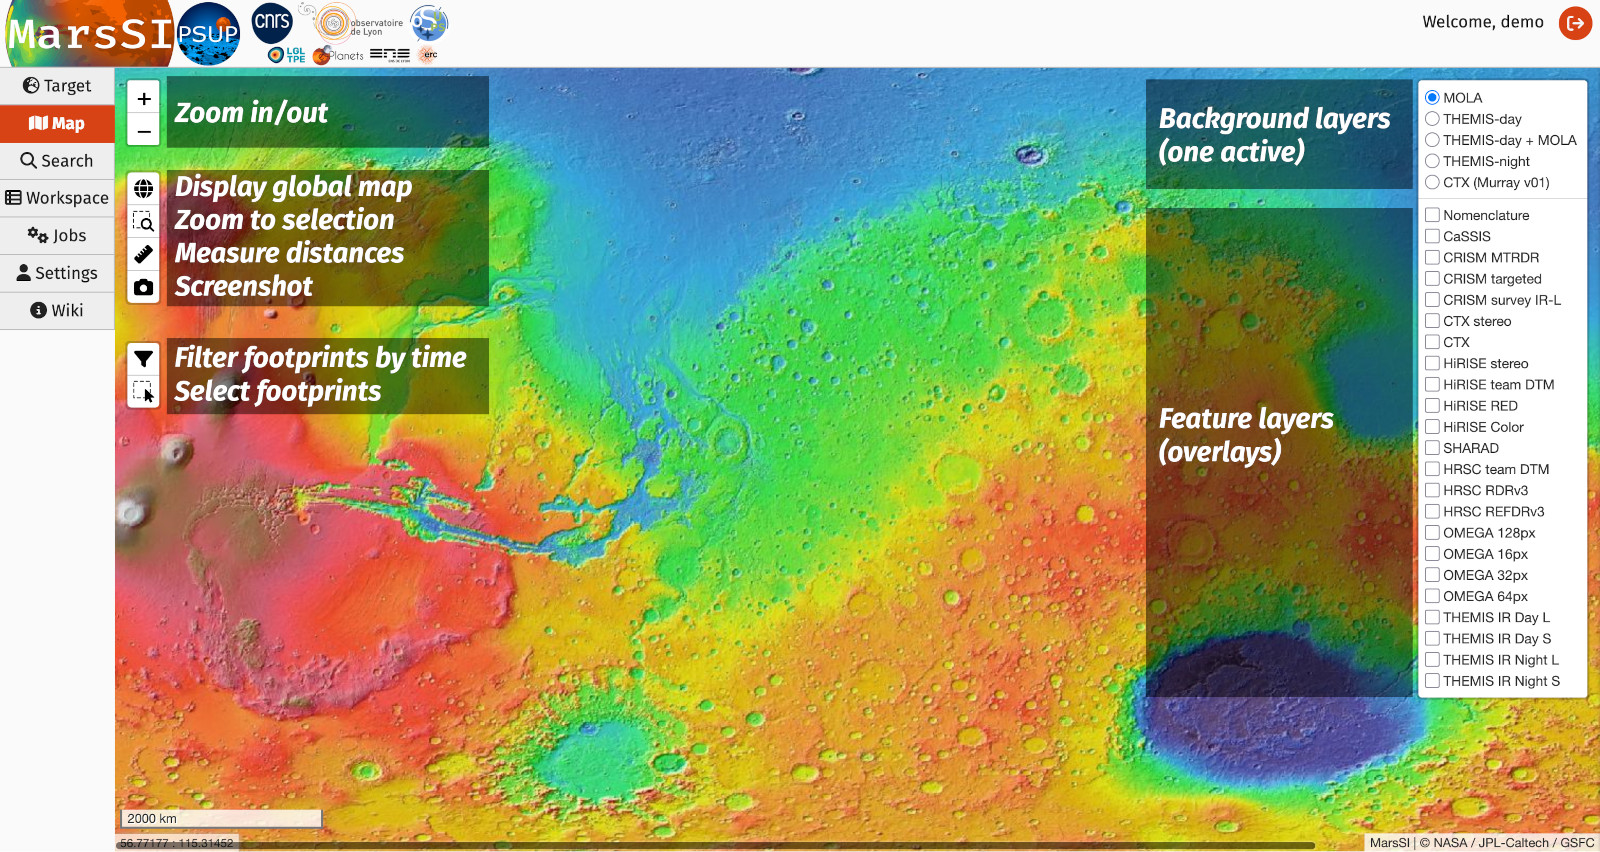
Task: Go to the Workspace section
Action: 57,198
